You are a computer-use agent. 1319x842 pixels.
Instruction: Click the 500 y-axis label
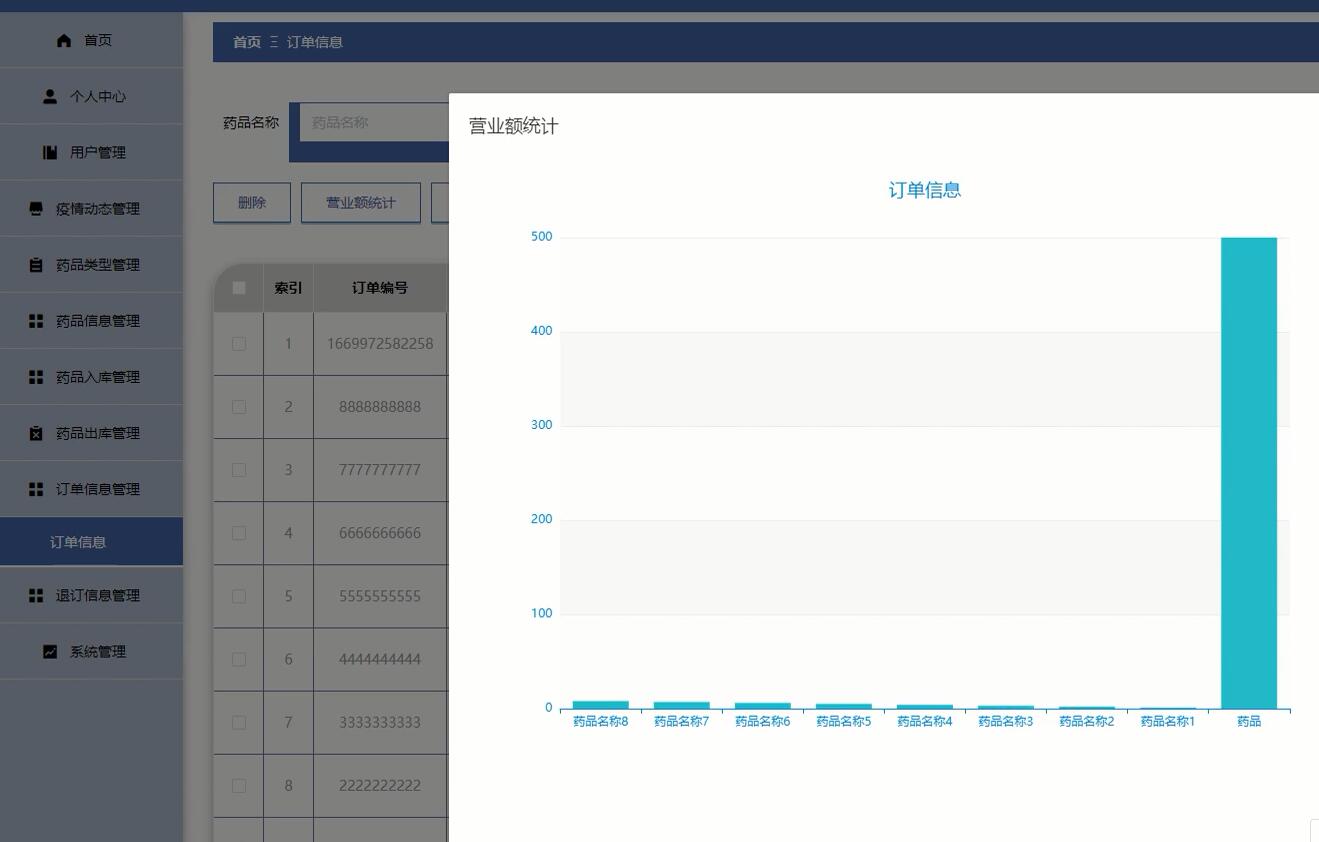542,237
